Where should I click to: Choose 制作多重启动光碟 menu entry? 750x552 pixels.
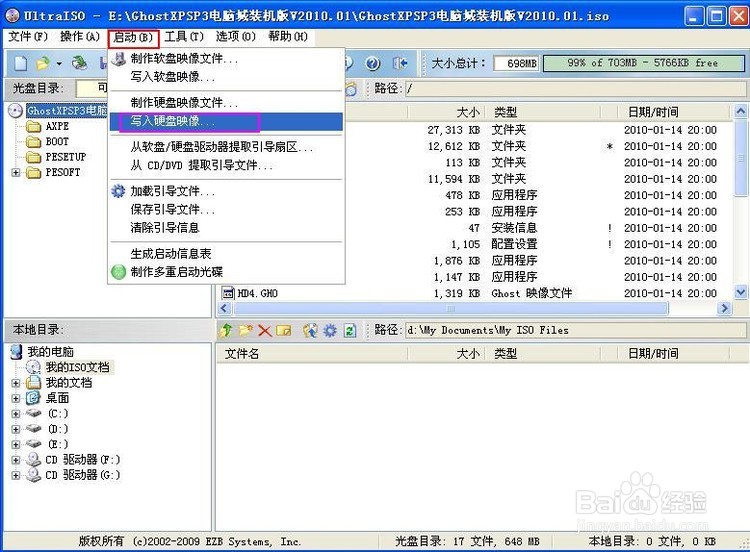(x=226, y=272)
